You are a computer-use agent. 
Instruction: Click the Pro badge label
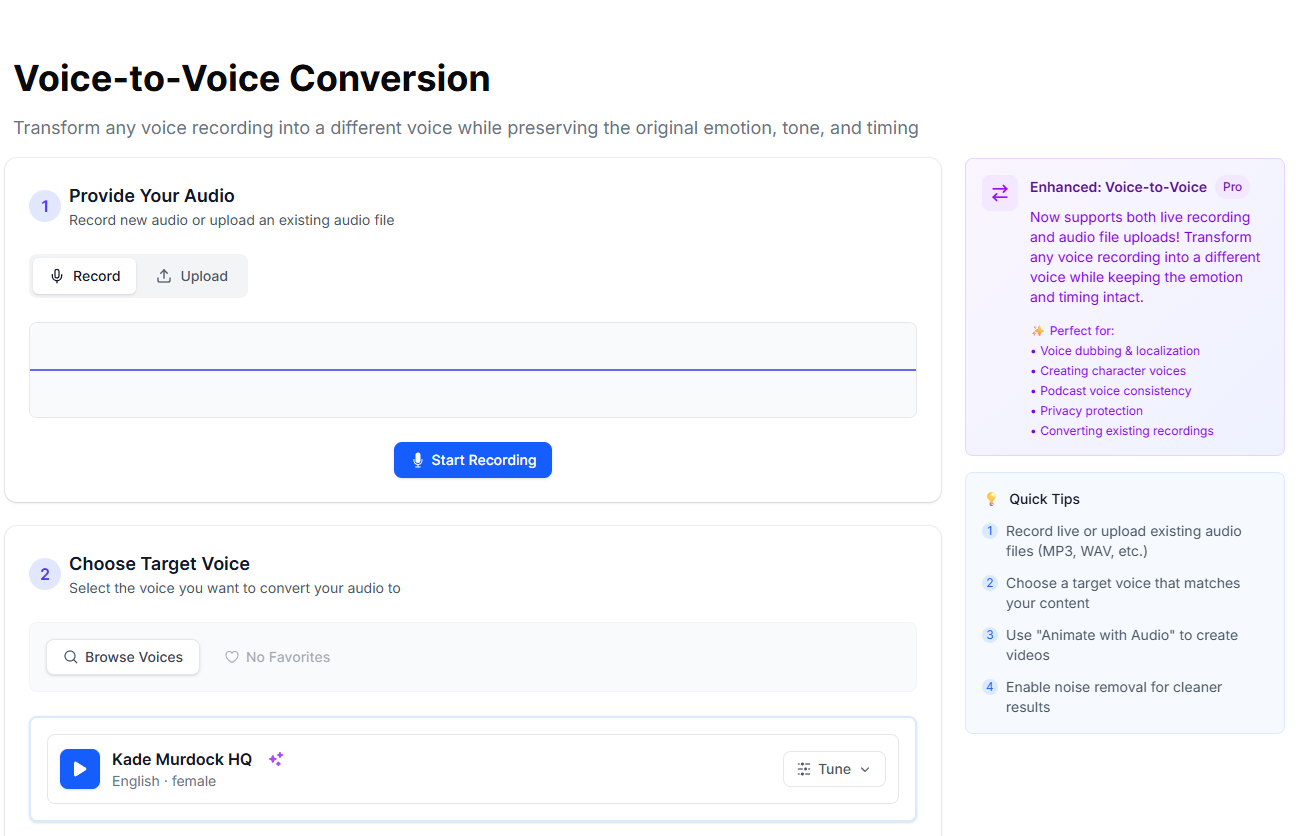coord(1232,187)
